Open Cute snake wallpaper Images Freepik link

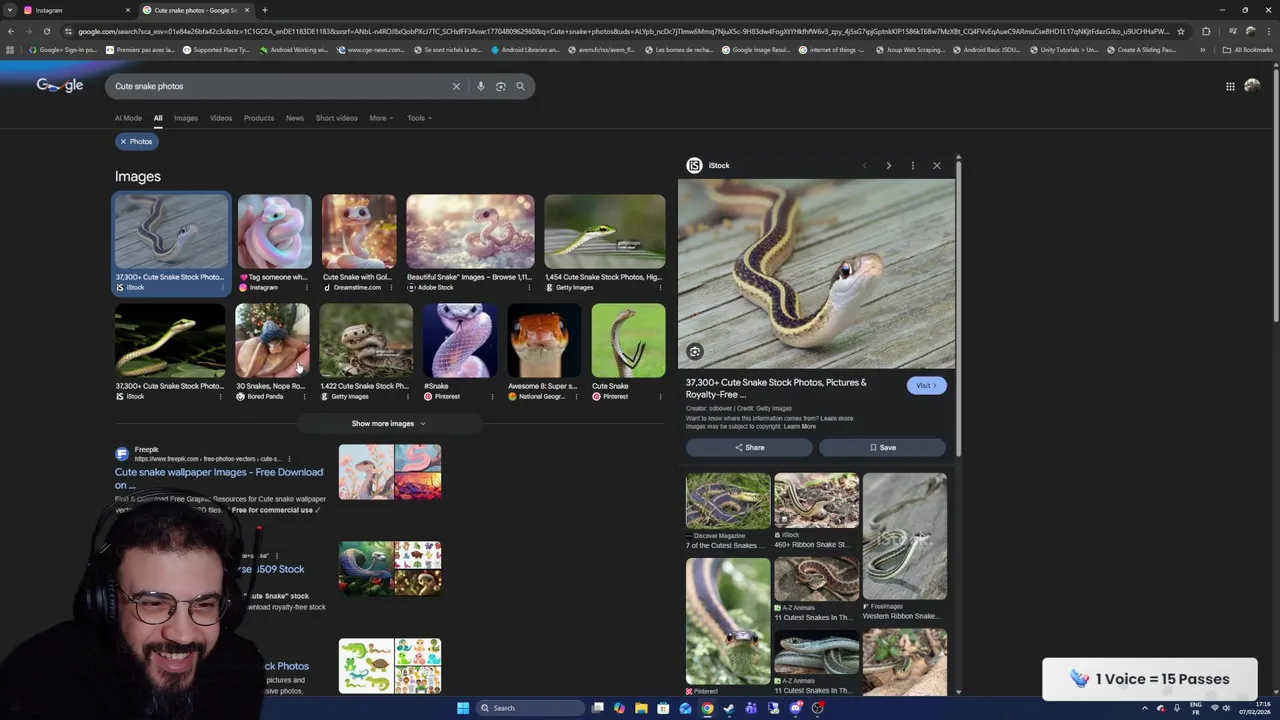point(219,478)
